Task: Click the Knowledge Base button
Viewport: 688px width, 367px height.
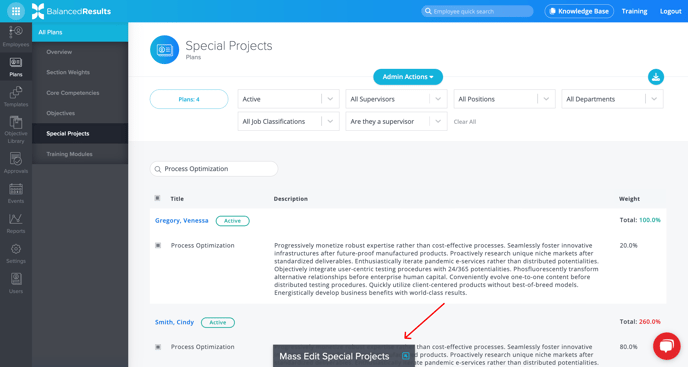Action: [x=579, y=11]
